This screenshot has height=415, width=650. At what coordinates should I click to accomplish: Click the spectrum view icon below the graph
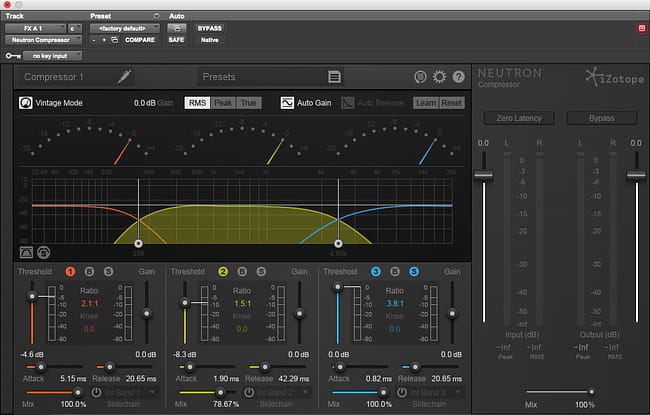26,252
